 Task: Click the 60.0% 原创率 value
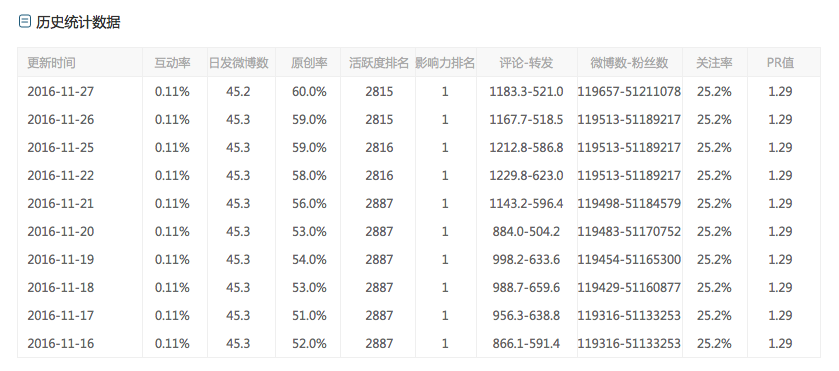[x=309, y=92]
